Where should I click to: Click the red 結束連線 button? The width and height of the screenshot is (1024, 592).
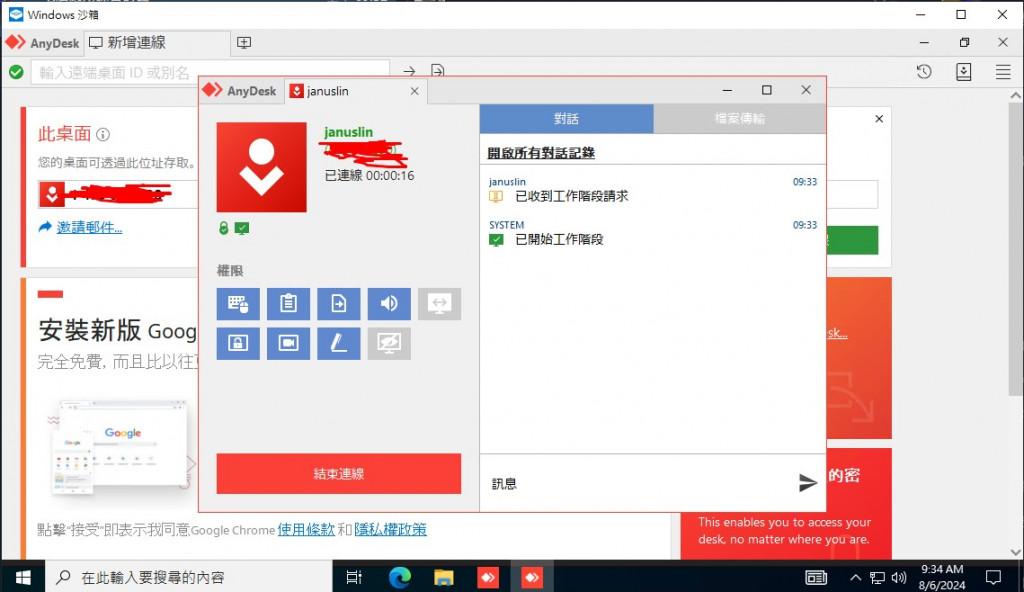click(338, 474)
